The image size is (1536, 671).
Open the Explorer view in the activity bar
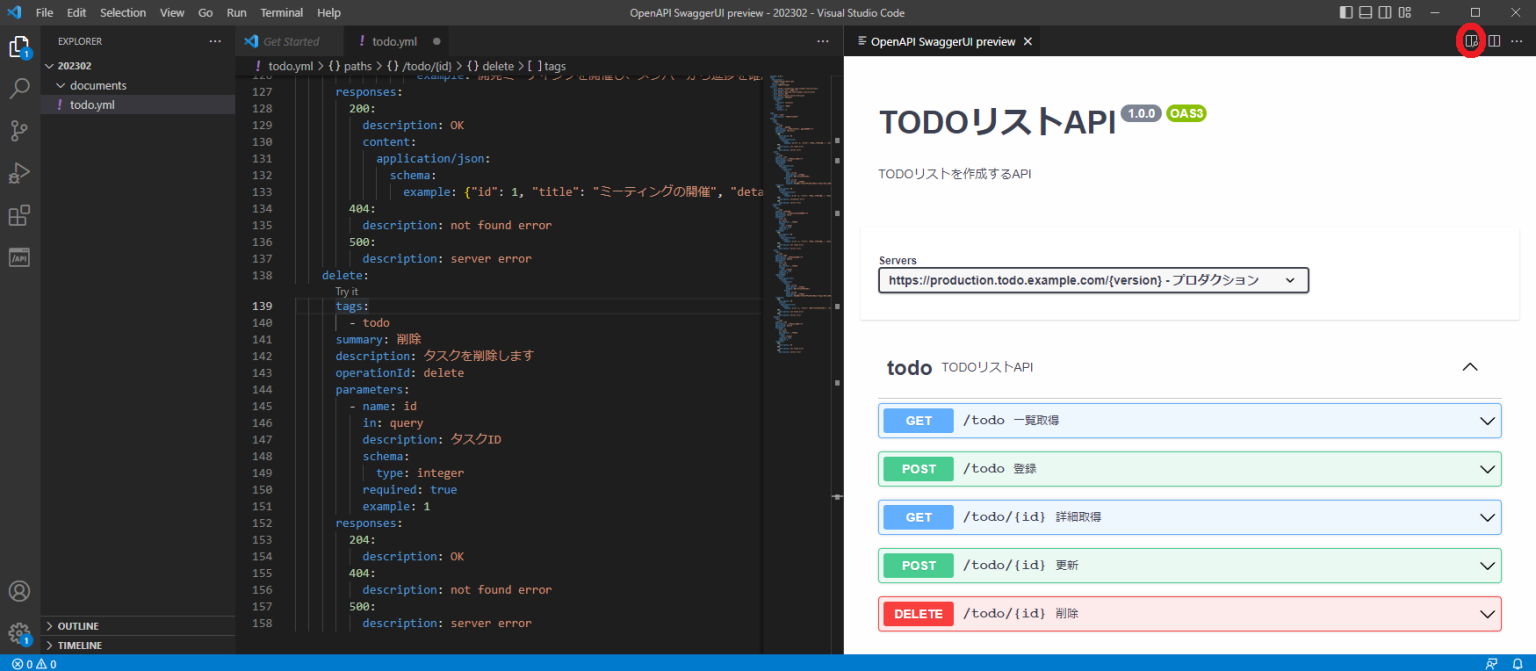[x=20, y=46]
